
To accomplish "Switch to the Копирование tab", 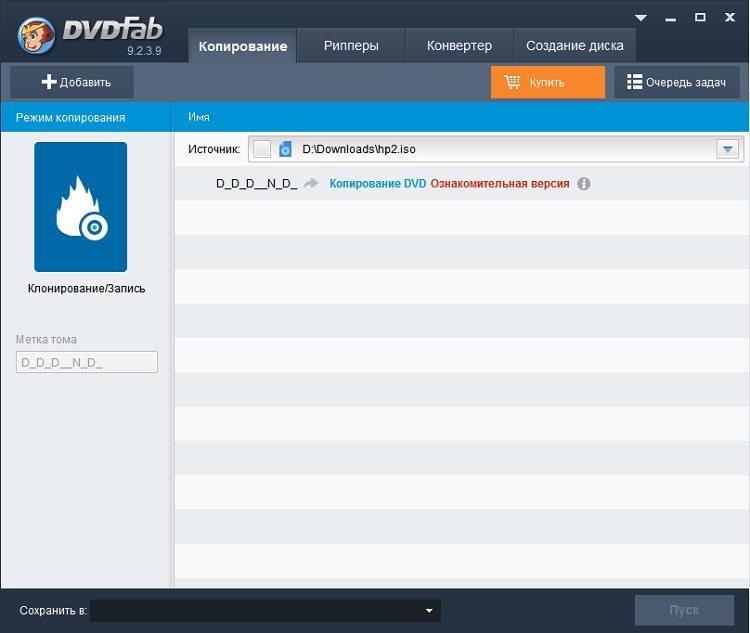I will pyautogui.click(x=243, y=46).
